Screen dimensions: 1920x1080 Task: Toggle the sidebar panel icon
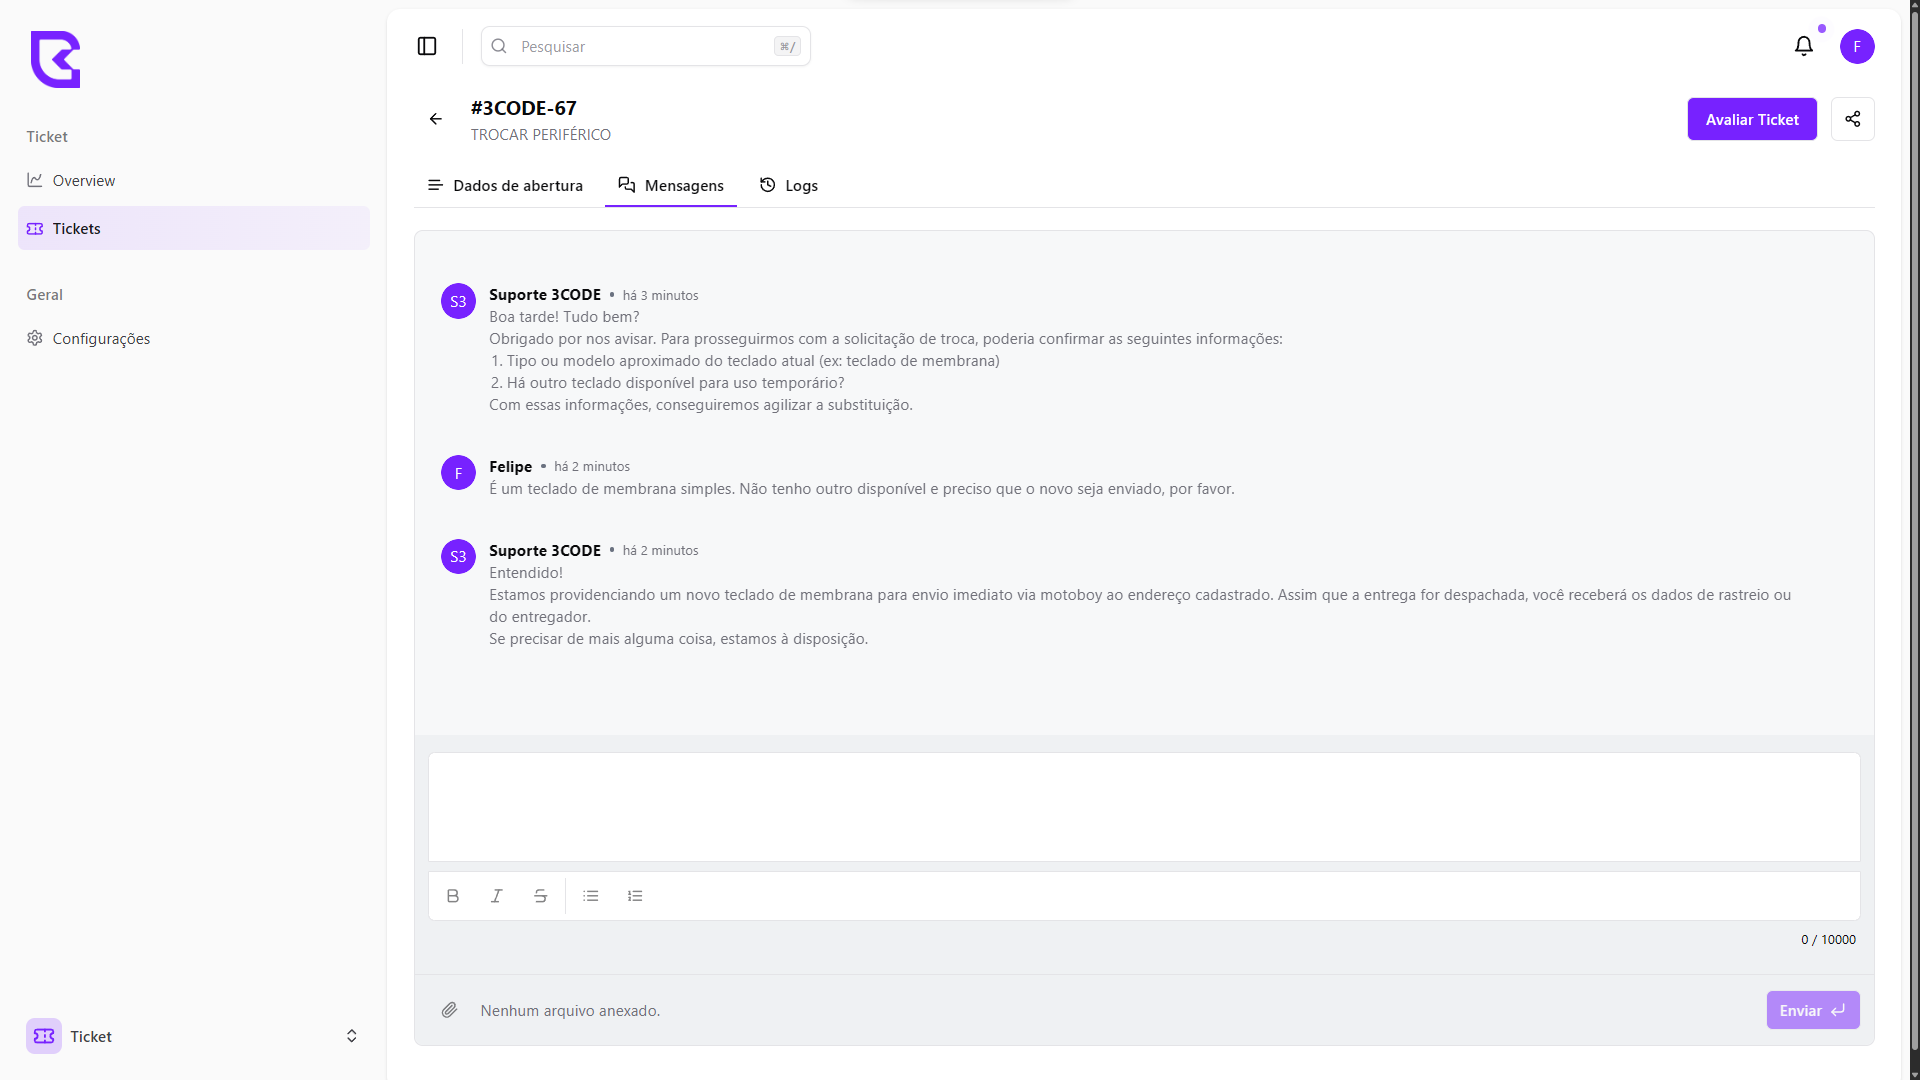[x=427, y=46]
